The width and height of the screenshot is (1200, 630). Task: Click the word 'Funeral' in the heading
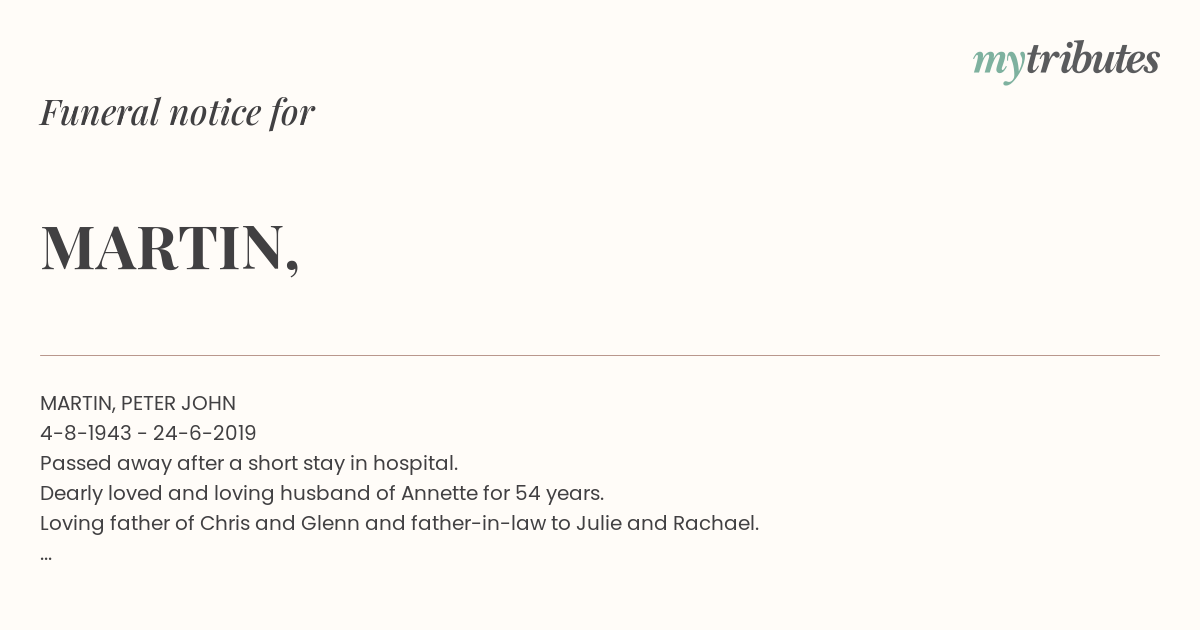click(x=100, y=112)
